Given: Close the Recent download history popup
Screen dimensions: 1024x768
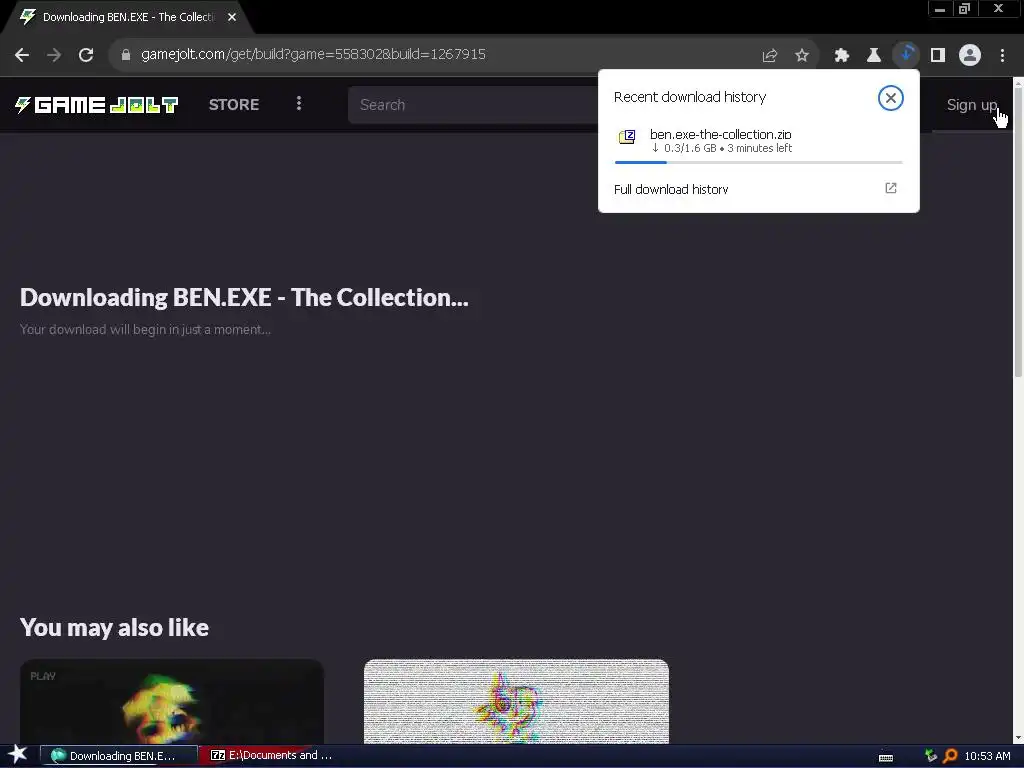Looking at the screenshot, I should (x=890, y=98).
